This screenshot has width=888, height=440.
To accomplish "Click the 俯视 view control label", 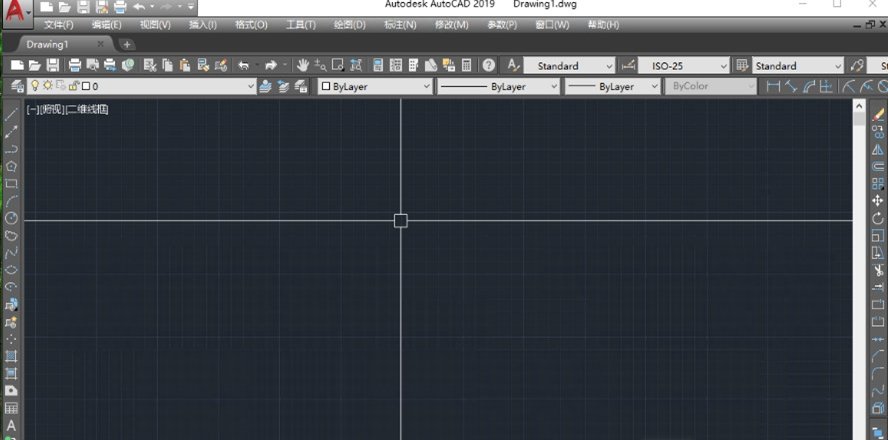I will pos(53,109).
